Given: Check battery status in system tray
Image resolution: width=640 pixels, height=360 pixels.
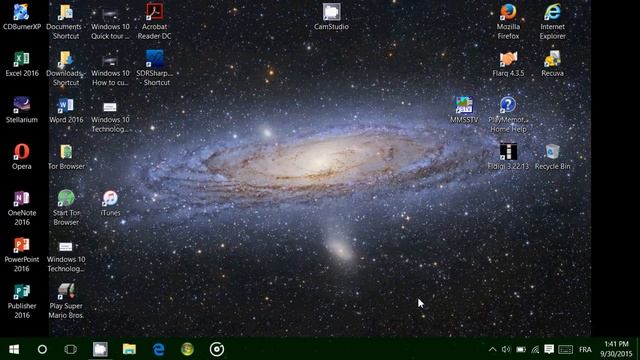Looking at the screenshot, I should 521,349.
